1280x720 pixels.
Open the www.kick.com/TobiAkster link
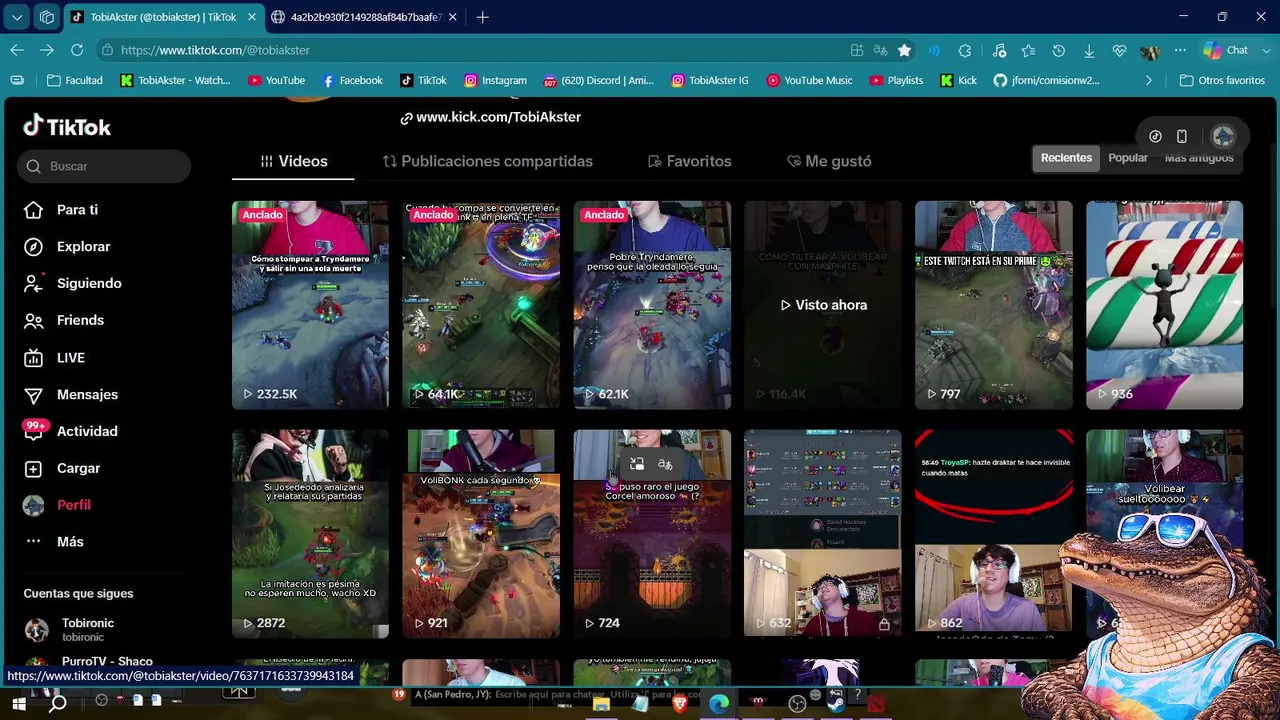(x=490, y=117)
